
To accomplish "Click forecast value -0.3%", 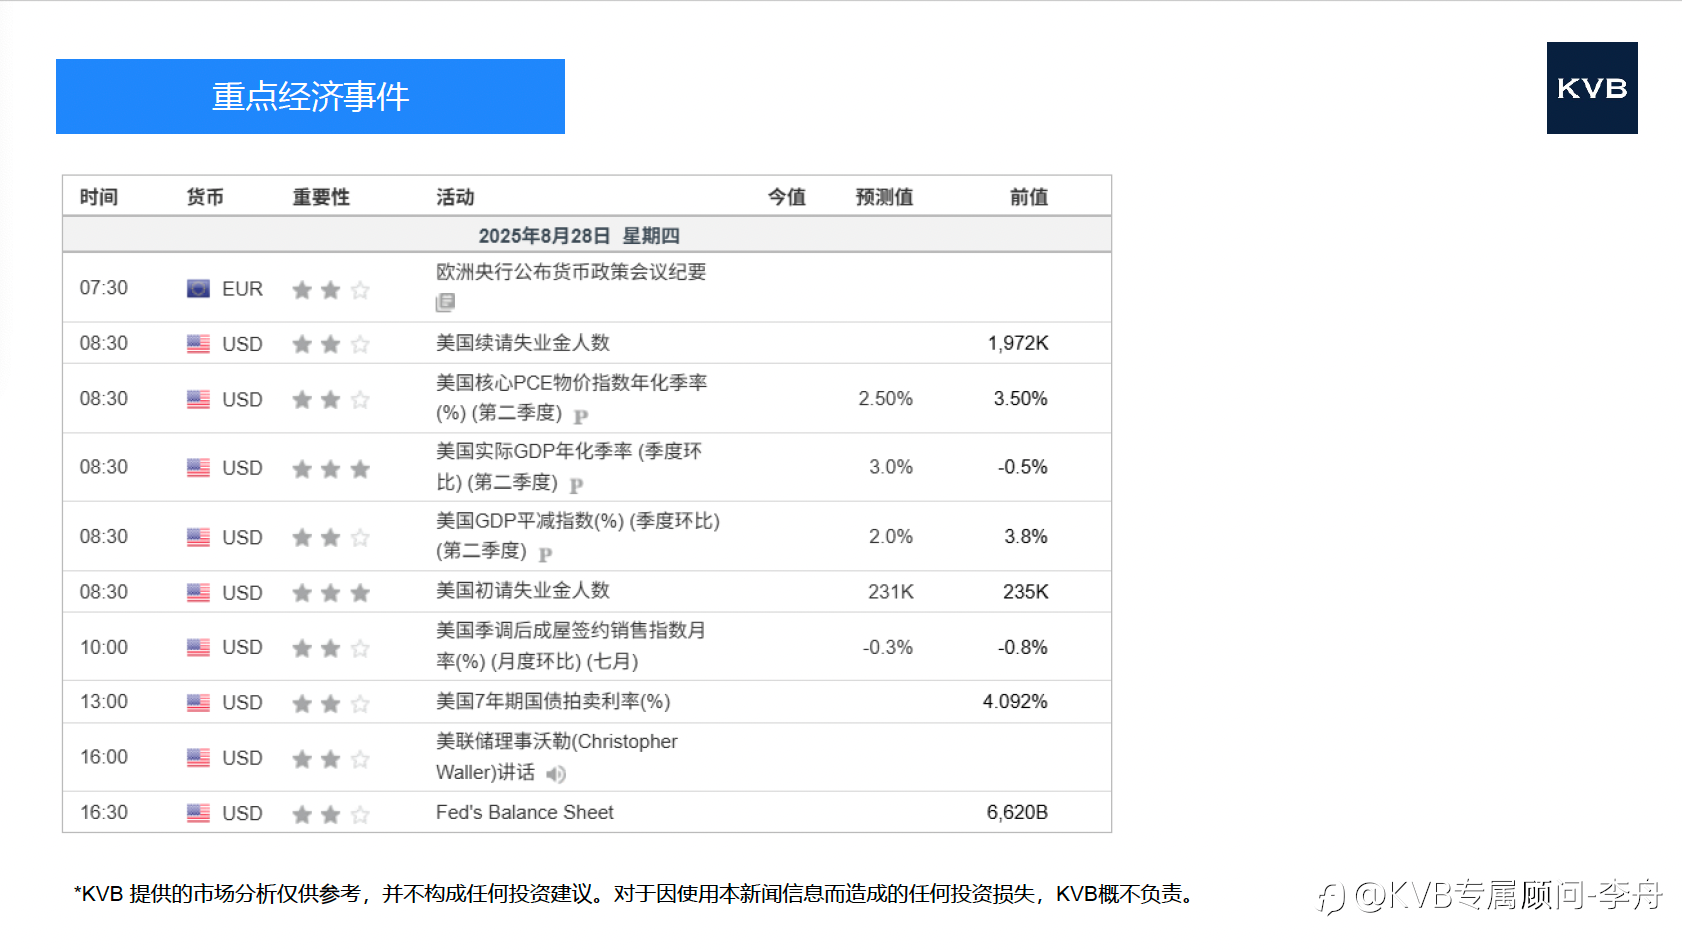I will click(888, 647).
